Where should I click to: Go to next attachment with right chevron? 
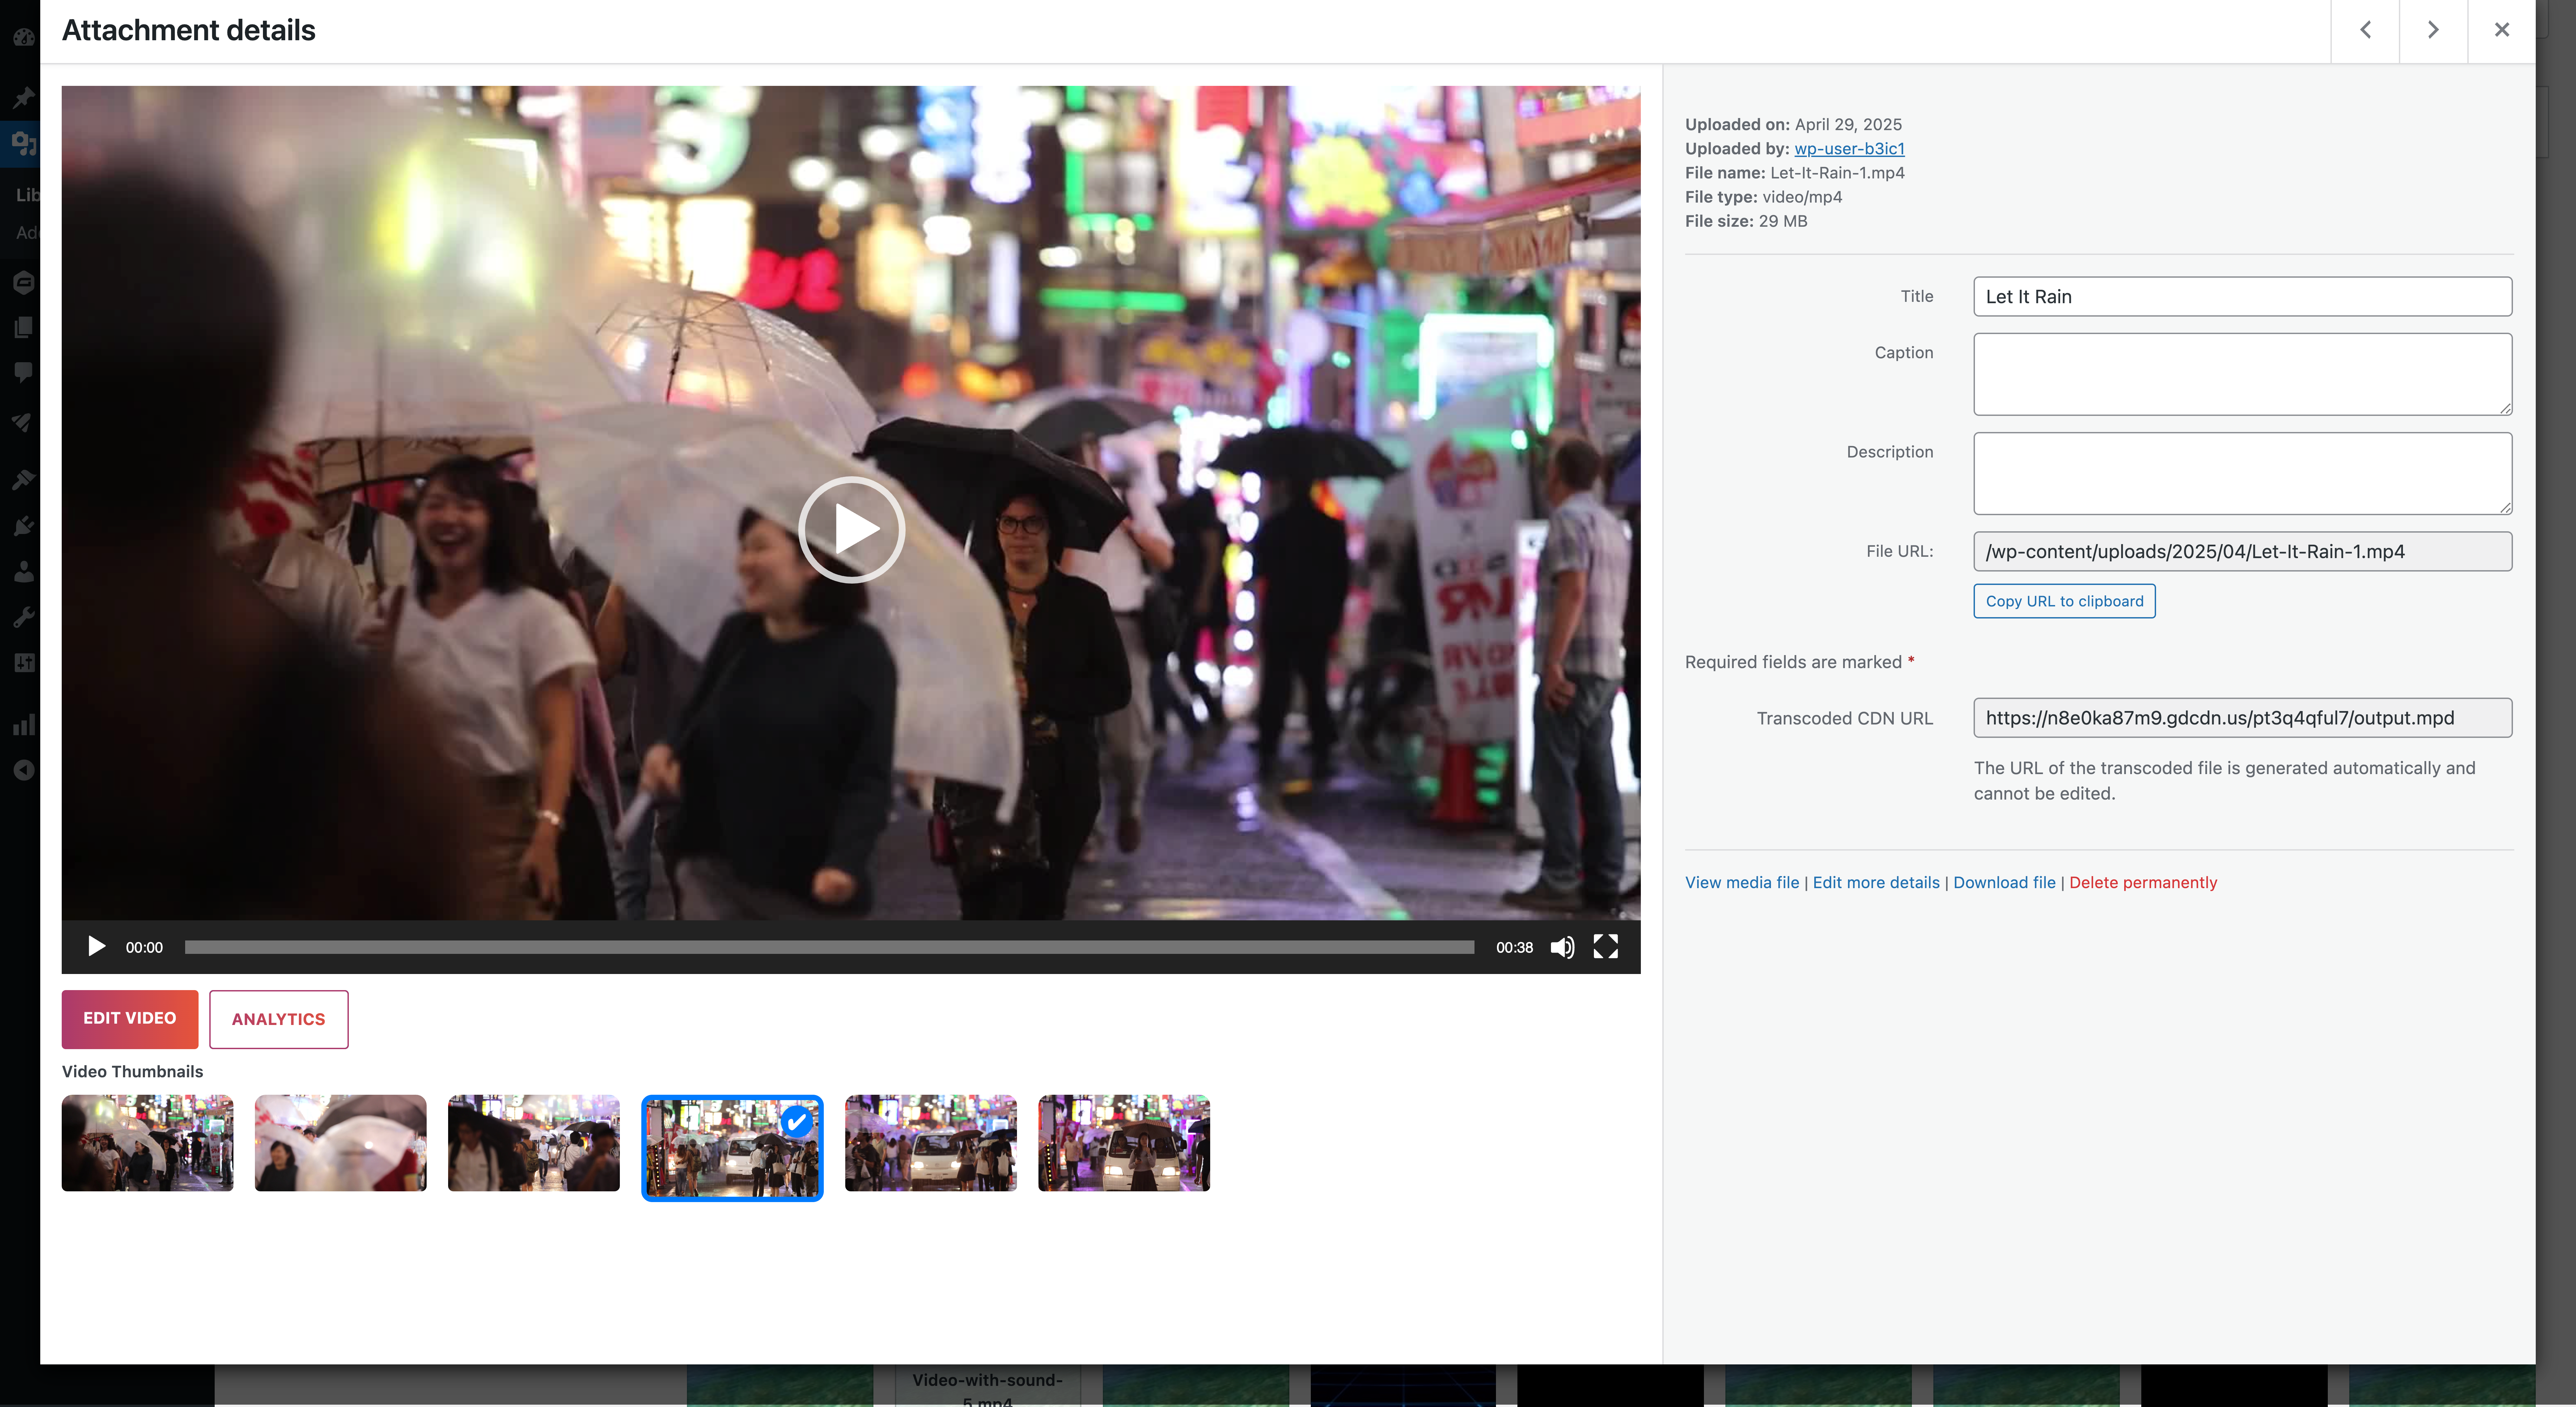coord(2433,30)
